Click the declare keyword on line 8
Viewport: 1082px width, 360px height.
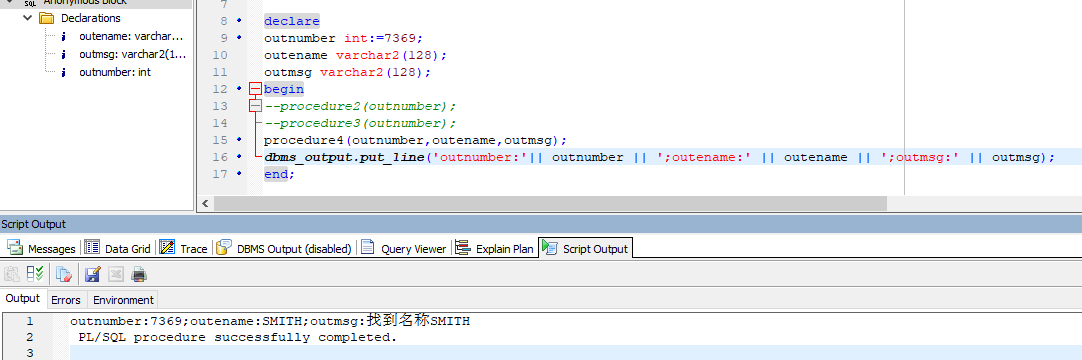point(291,21)
